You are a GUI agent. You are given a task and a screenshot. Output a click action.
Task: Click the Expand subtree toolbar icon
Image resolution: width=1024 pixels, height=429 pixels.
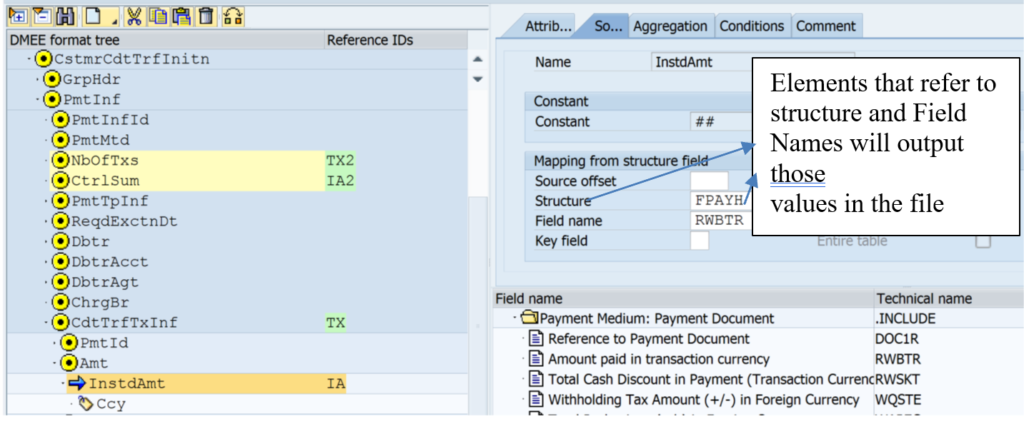pos(17,15)
